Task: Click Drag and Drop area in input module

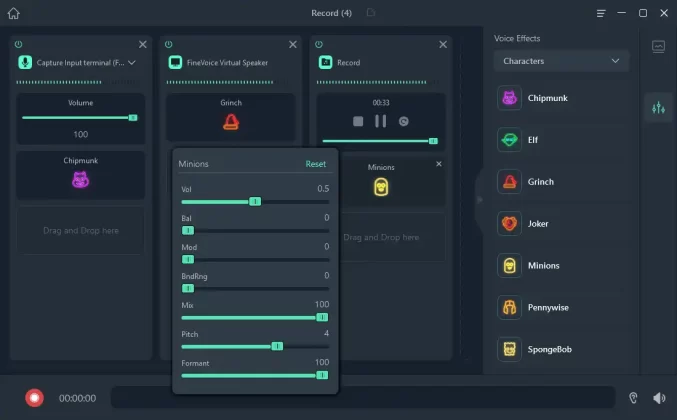Action: (81, 231)
